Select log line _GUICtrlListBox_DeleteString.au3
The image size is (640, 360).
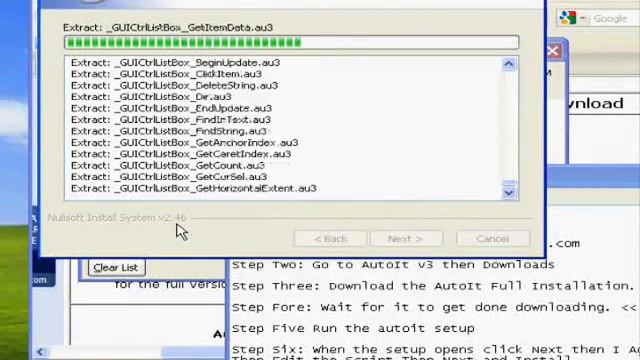point(175,86)
